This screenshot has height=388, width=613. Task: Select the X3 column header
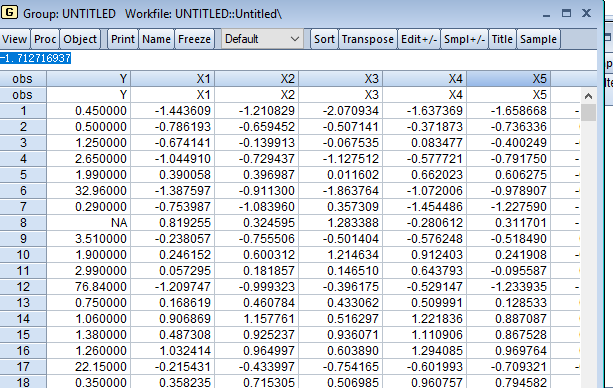click(341, 79)
